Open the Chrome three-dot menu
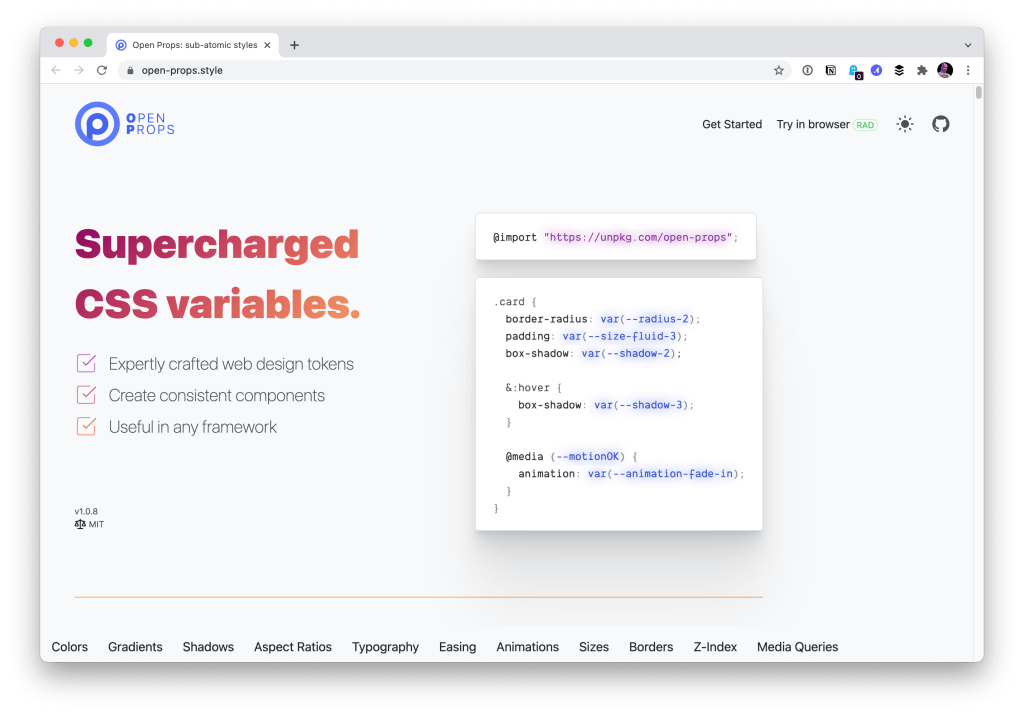 968,71
